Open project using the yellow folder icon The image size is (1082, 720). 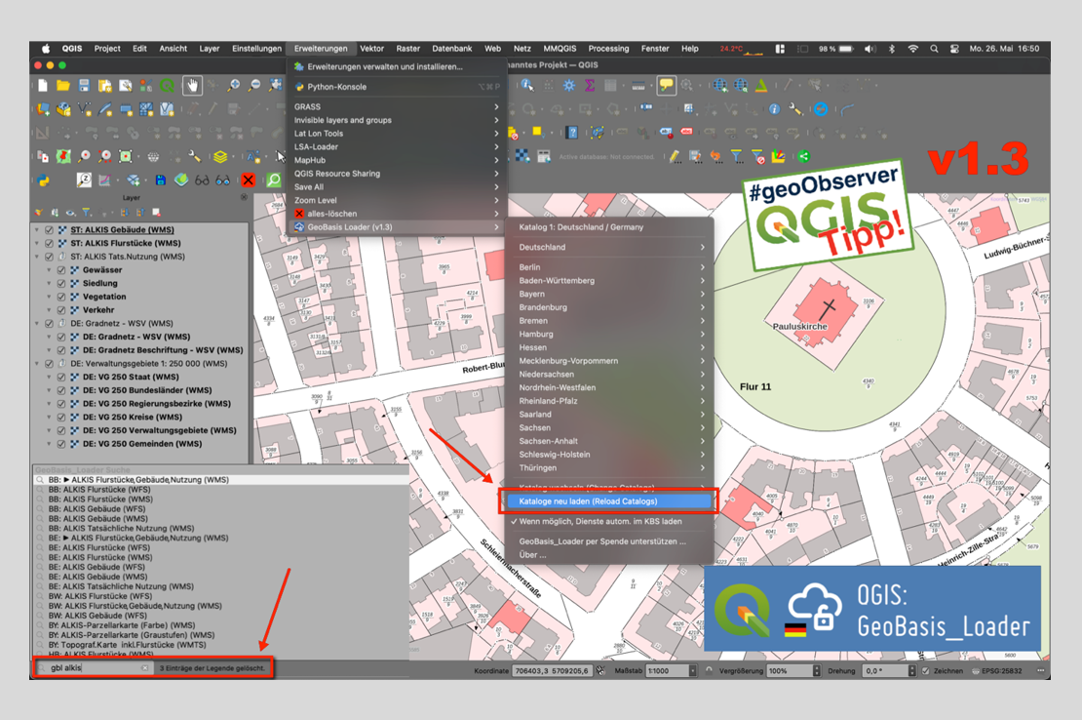coord(63,86)
